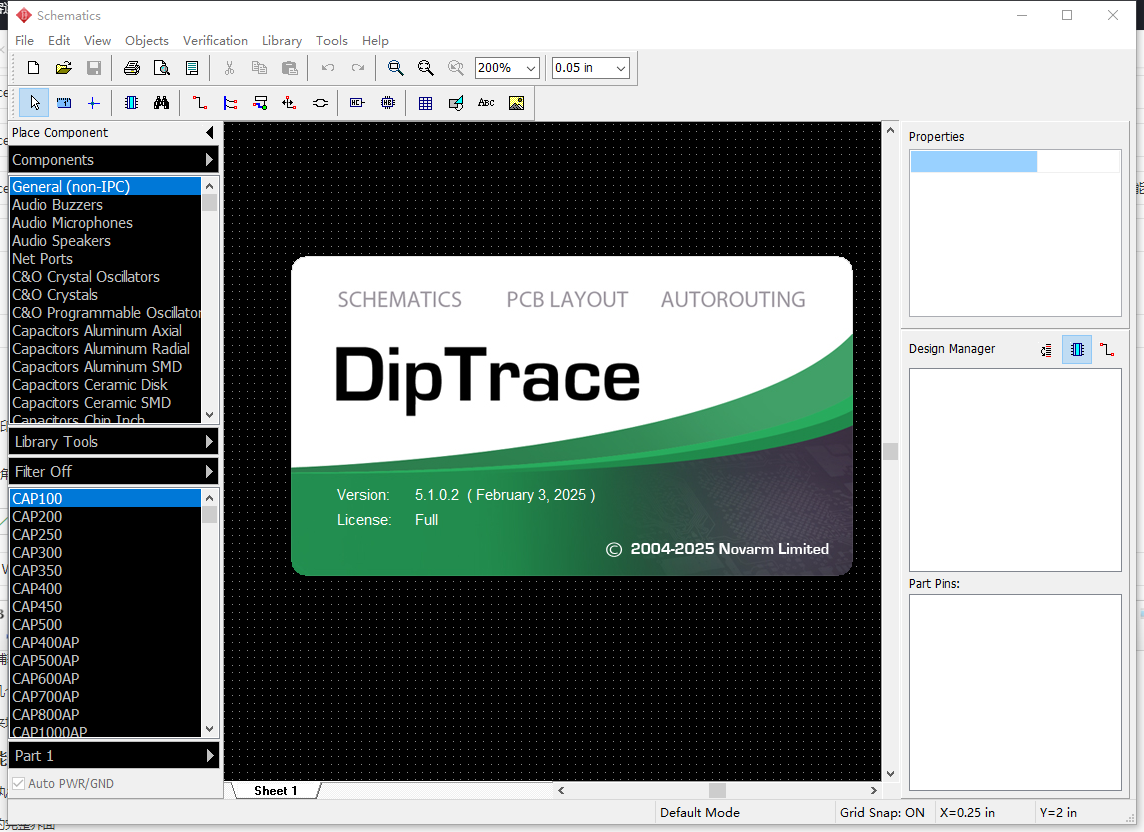
Task: Click the previous zoom view icon
Action: pos(456,68)
